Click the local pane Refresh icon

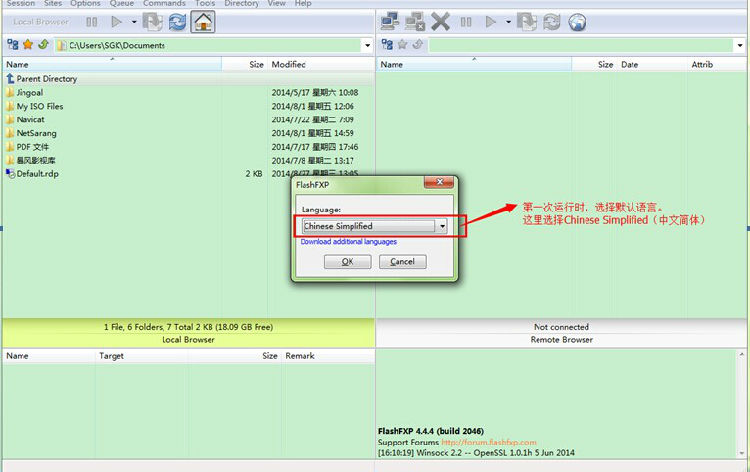(177, 21)
